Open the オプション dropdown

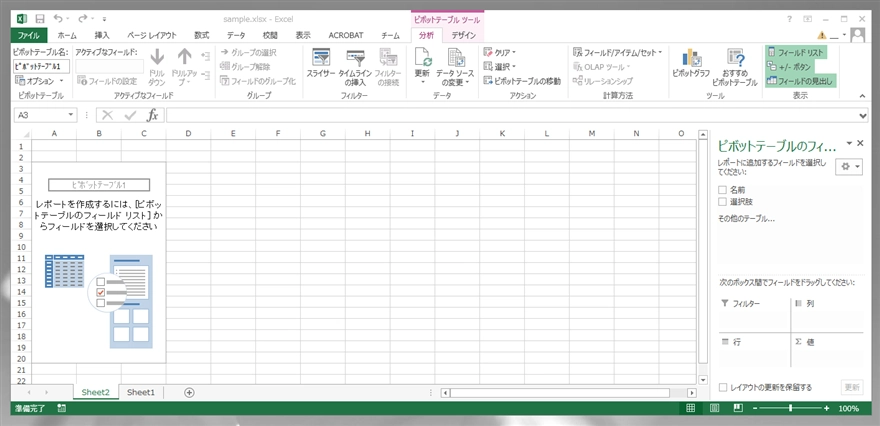click(x=39, y=81)
